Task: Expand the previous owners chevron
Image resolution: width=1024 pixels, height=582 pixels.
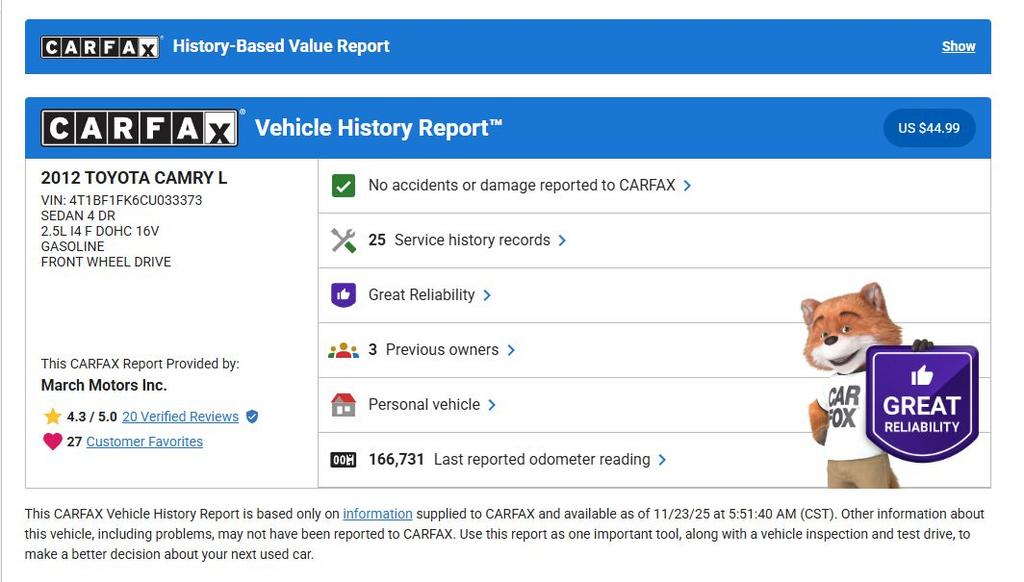Action: pyautogui.click(x=511, y=350)
